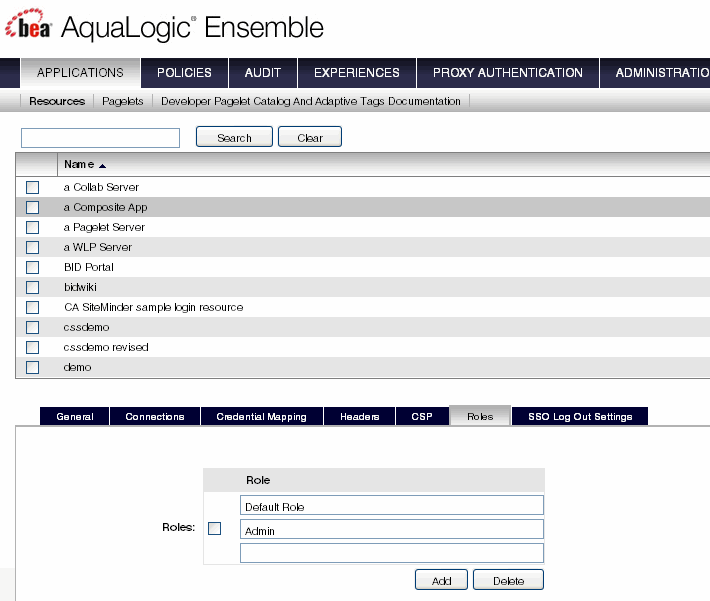Select the 'a Collab Server' resource name
Viewport: 710px width, 601px height.
[x=101, y=187]
